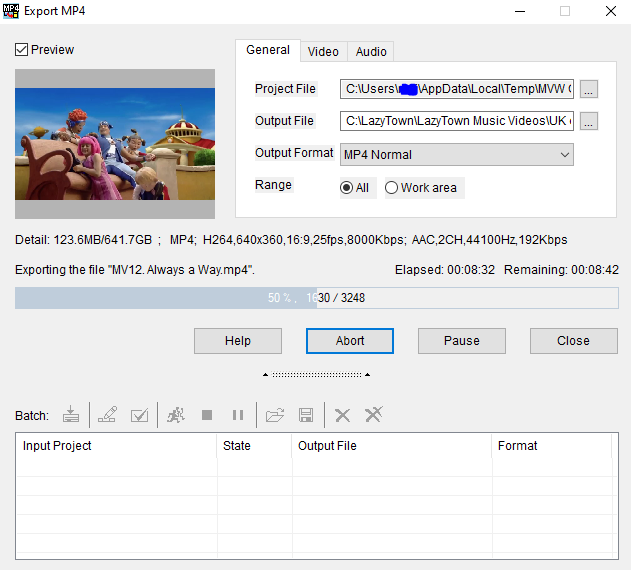Switch to the Video tab
The width and height of the screenshot is (631, 570).
(x=323, y=52)
